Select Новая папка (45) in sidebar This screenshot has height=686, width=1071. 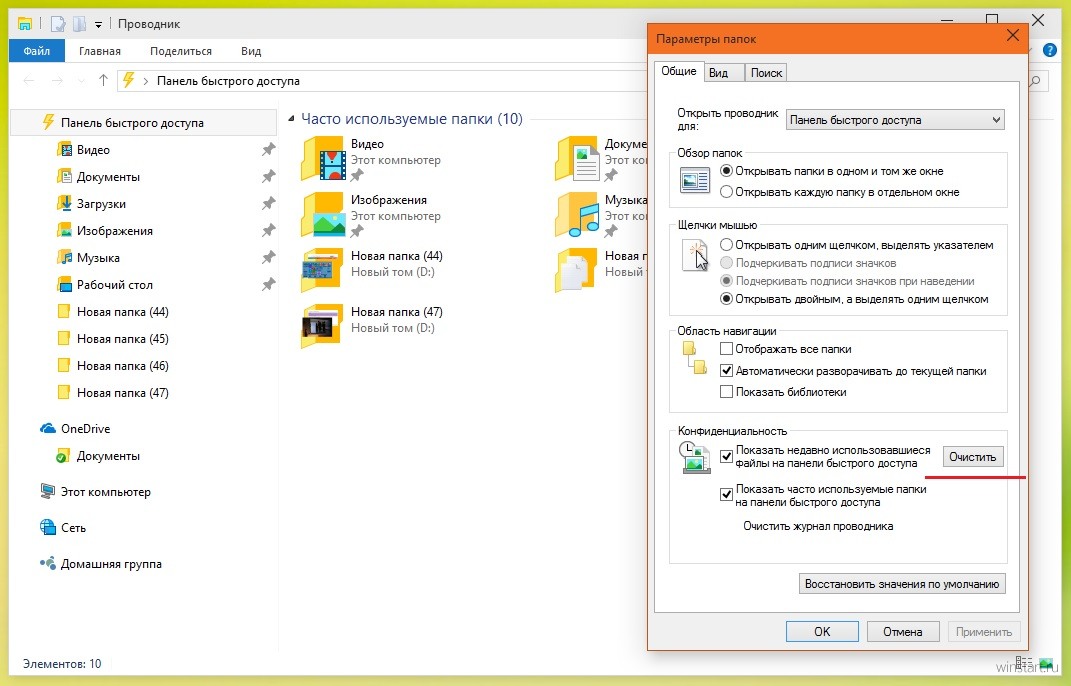[123, 339]
